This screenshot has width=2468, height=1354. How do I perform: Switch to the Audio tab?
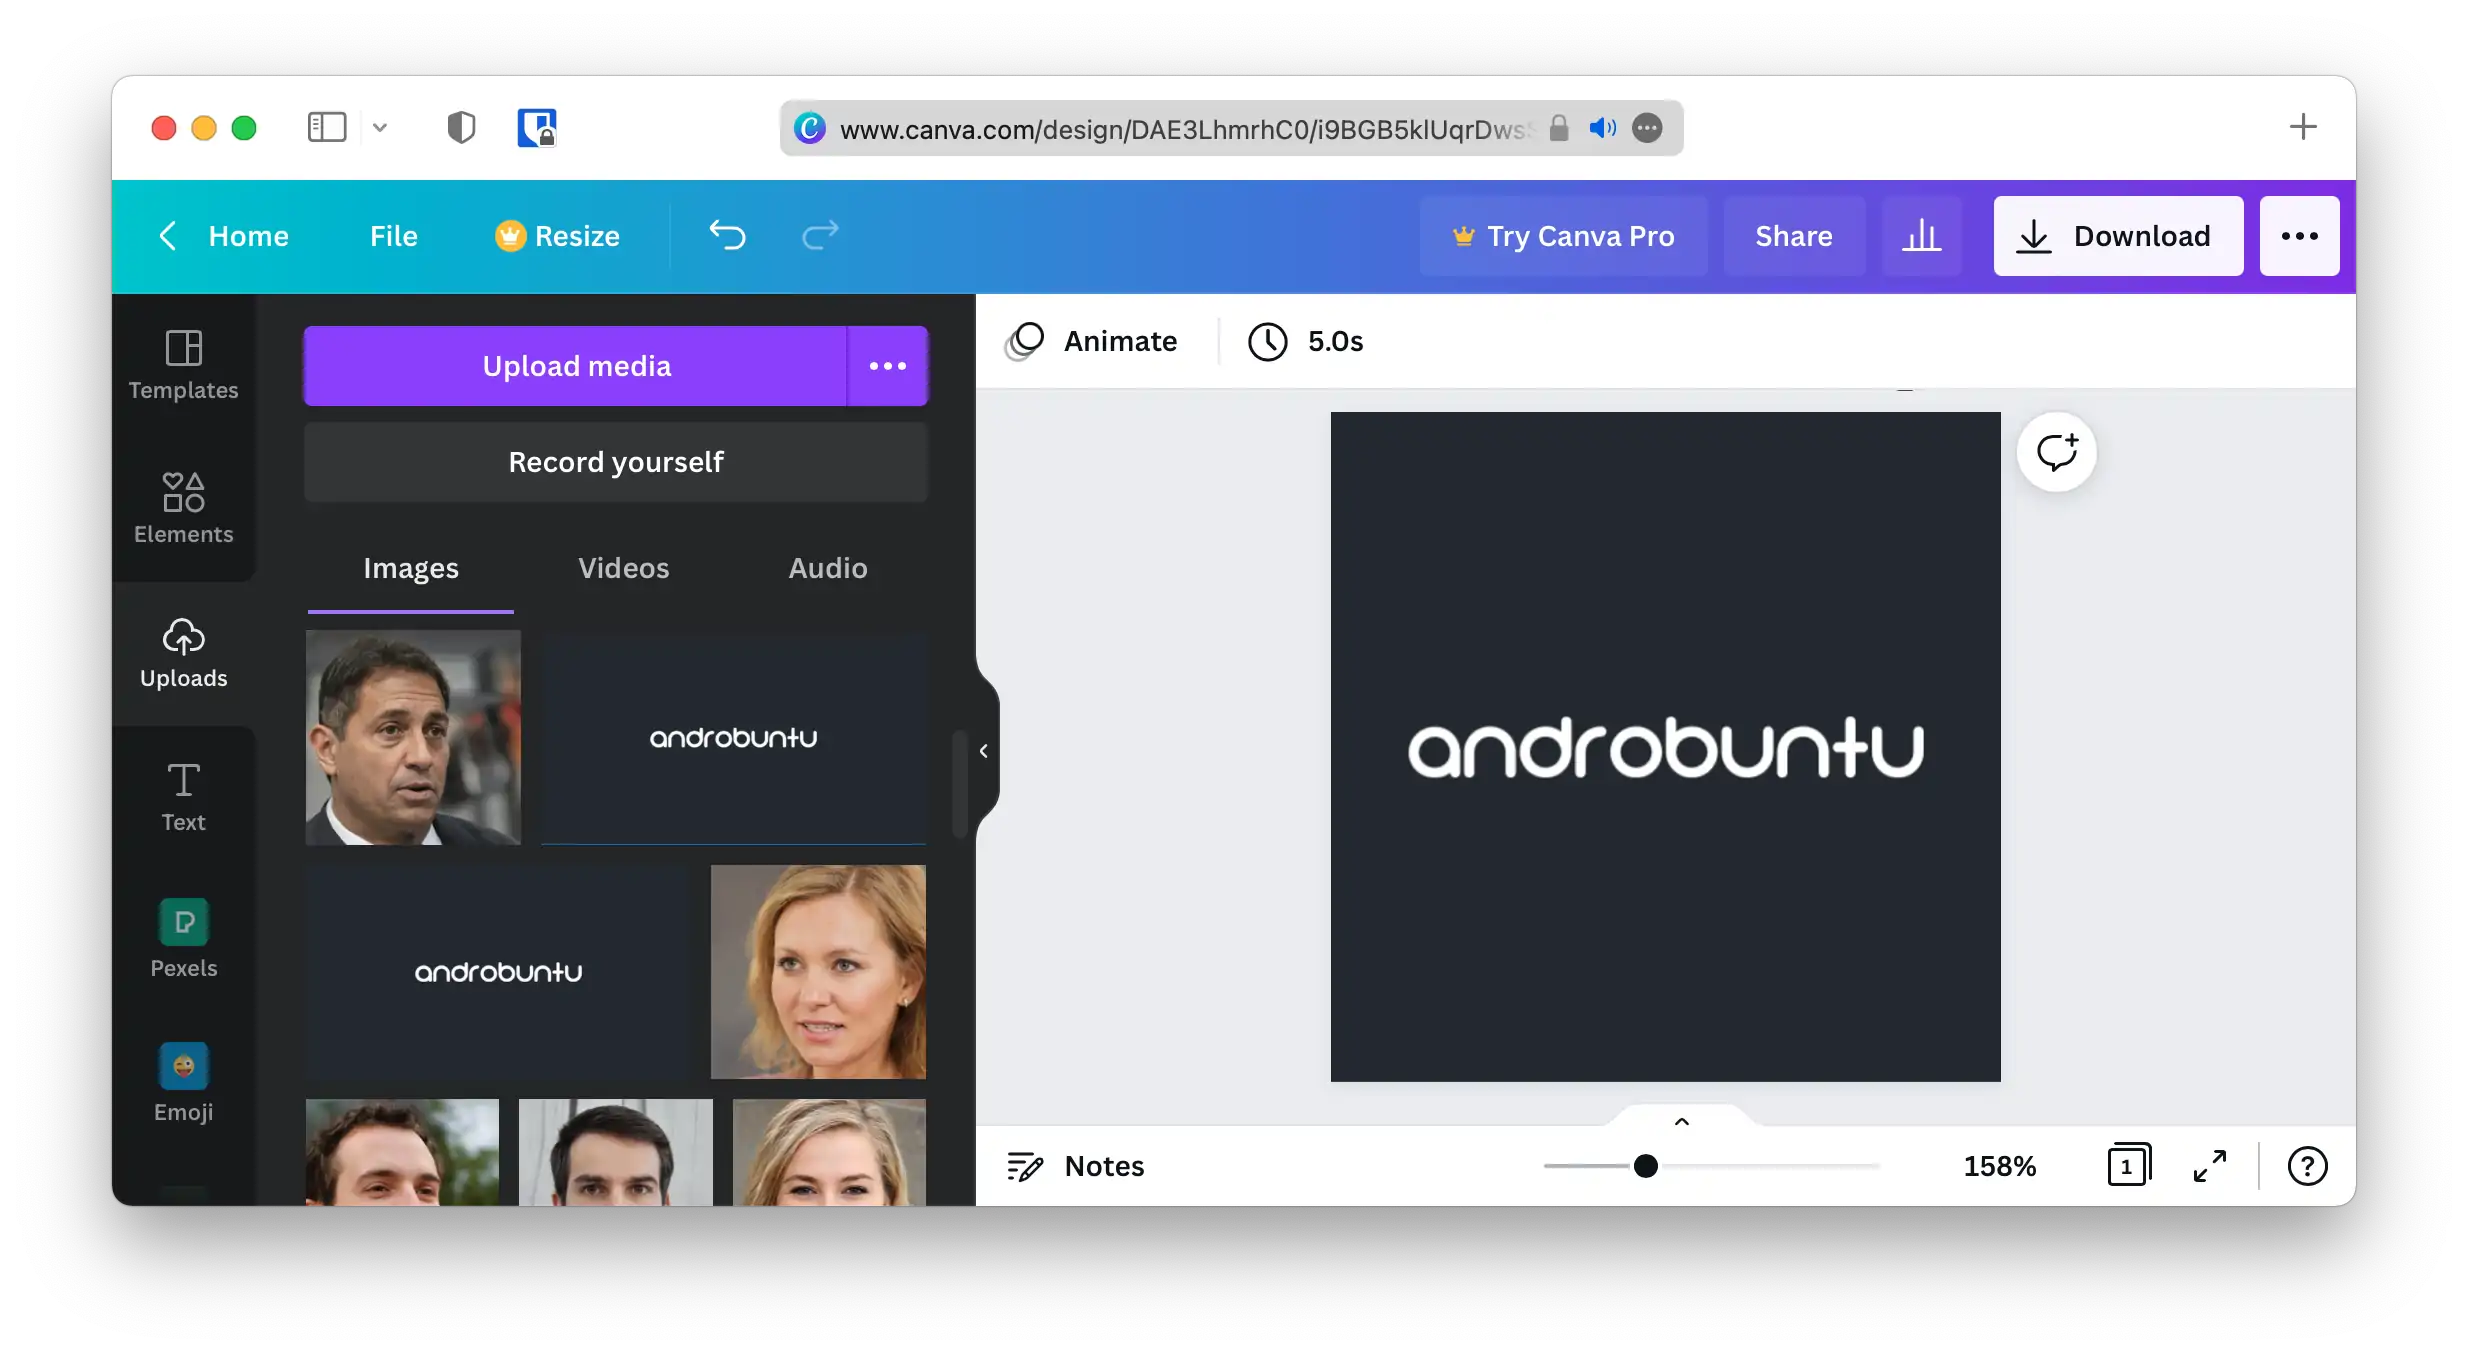[827, 568]
